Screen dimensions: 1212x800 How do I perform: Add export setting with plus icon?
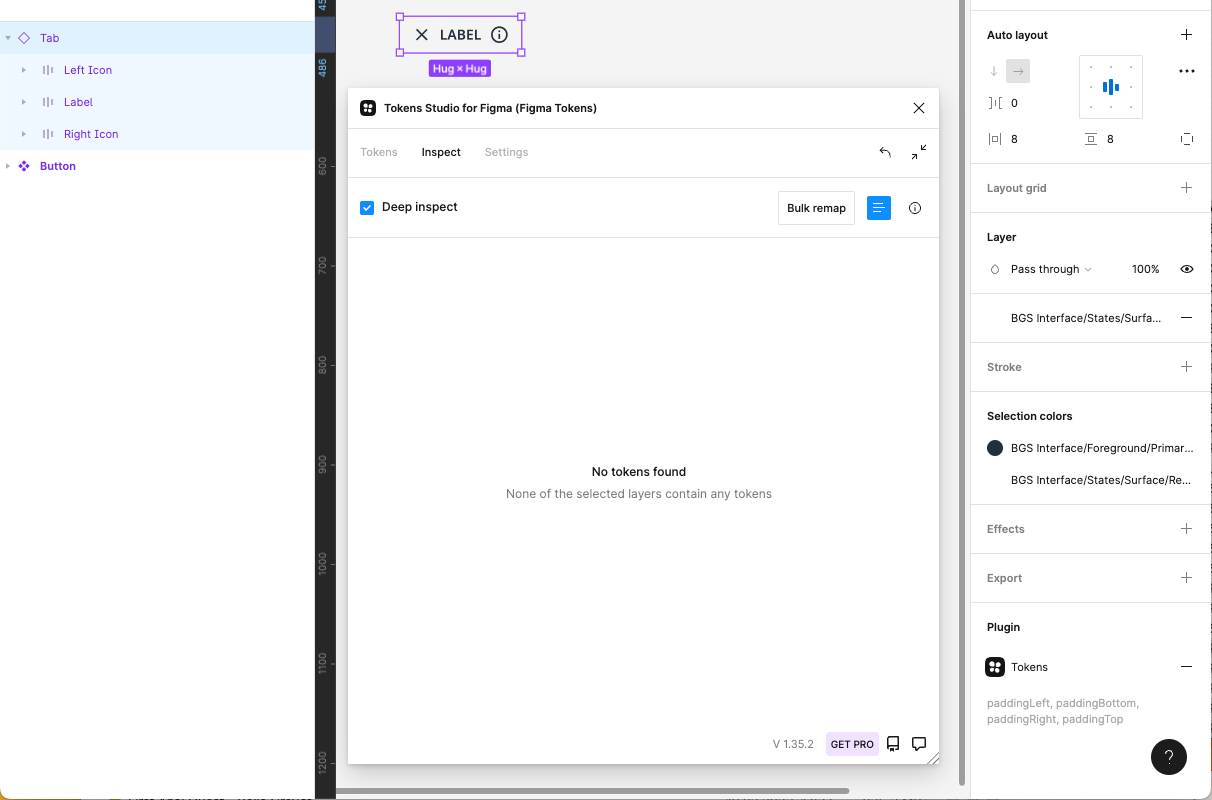[1186, 578]
